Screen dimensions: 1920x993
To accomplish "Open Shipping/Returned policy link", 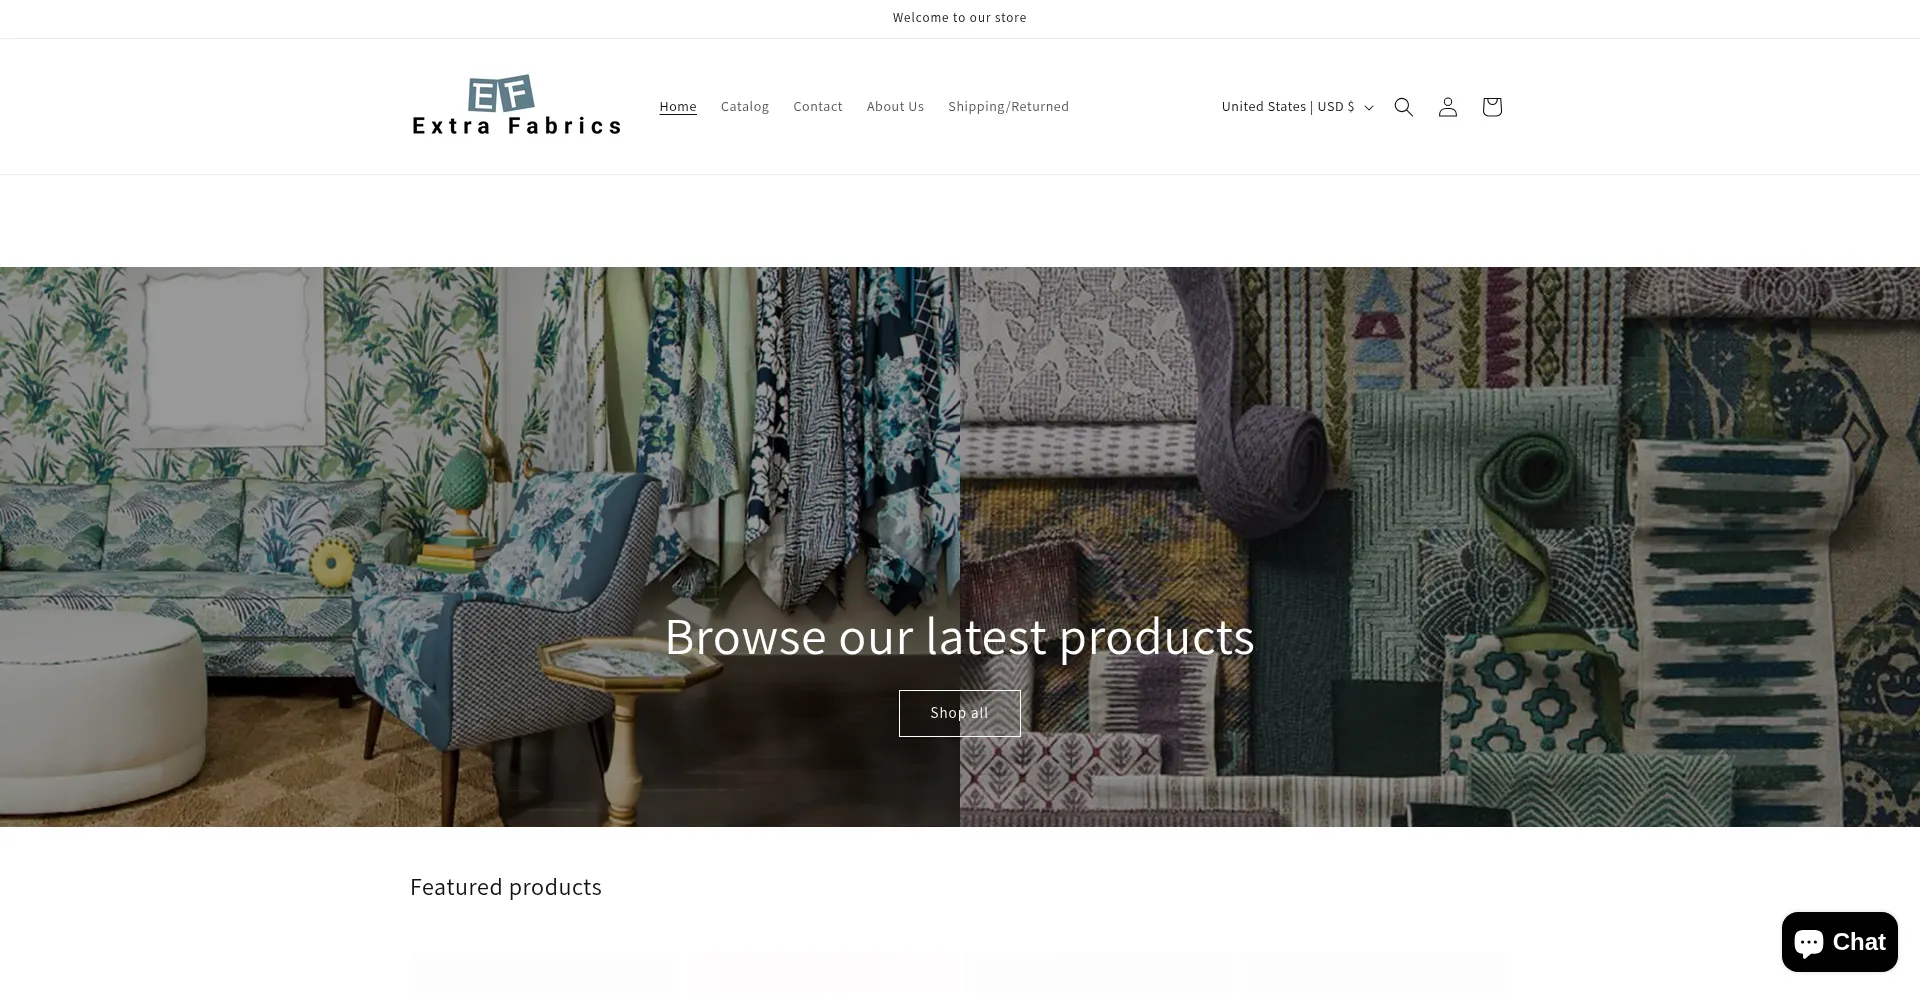I will (x=1008, y=107).
